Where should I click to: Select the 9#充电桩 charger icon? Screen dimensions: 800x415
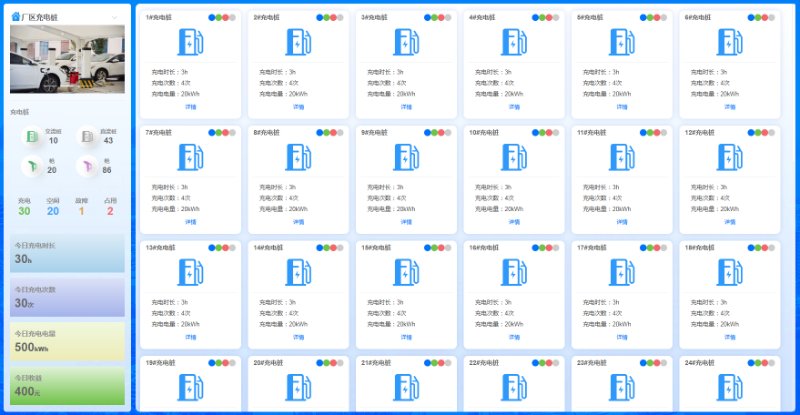point(405,157)
